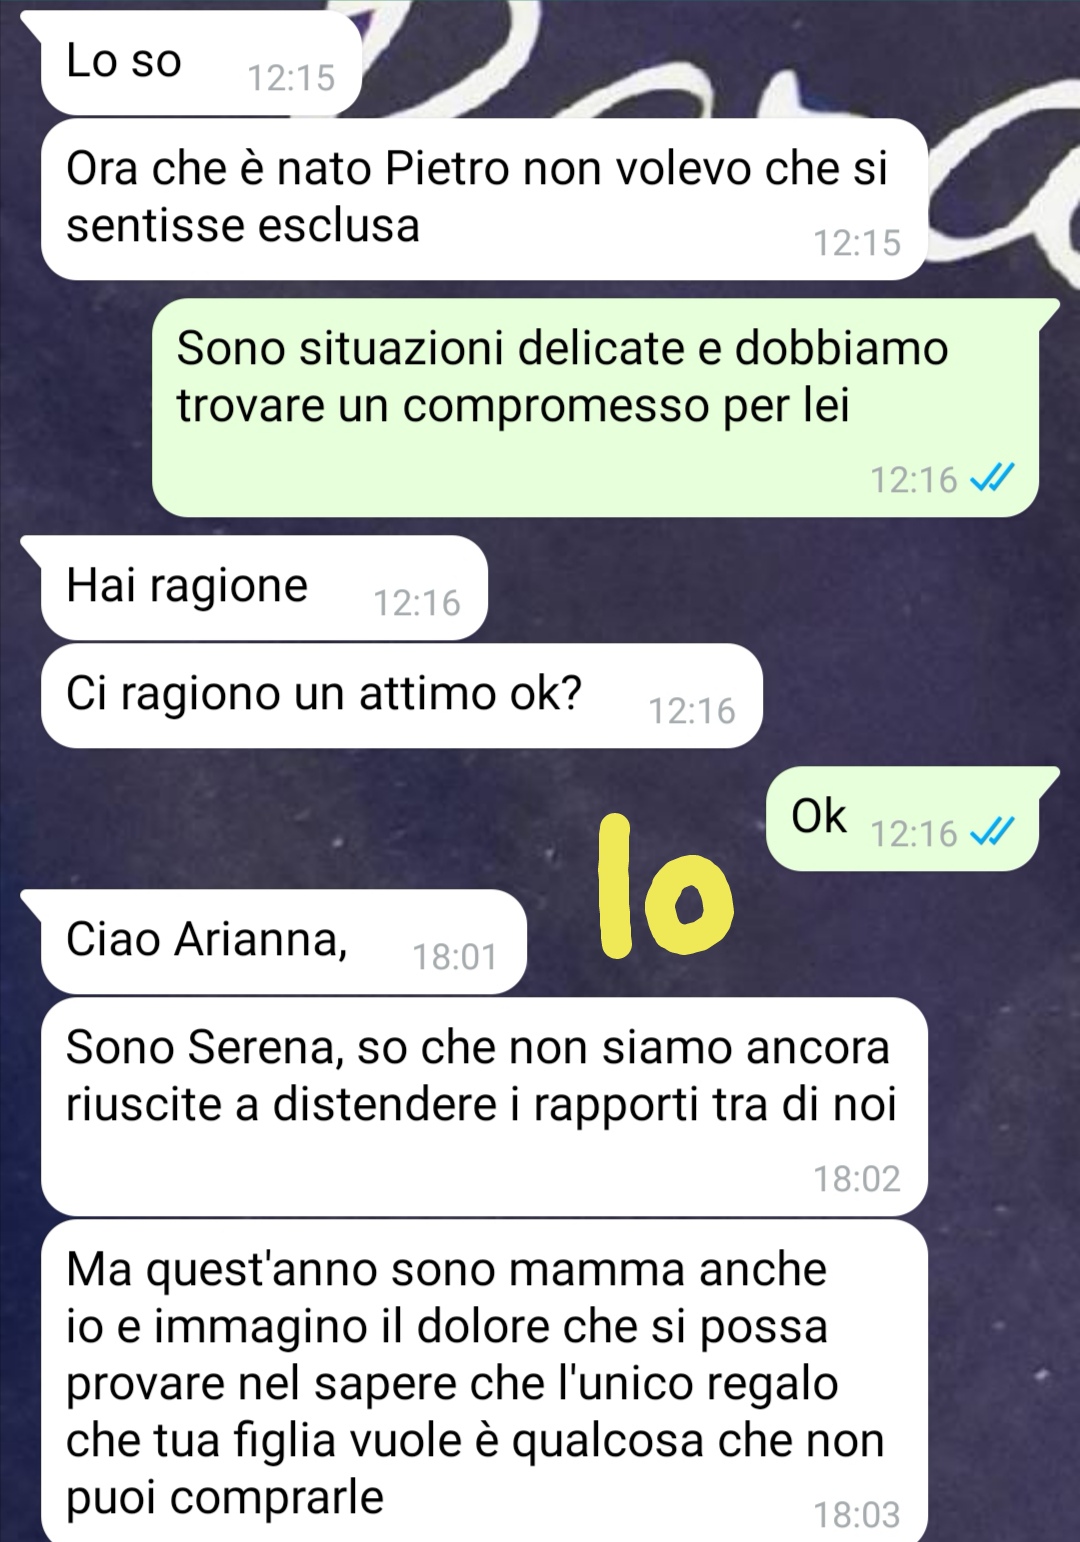1080x1542 pixels.
Task: Click the 12:16 time on 'Hai ragione'
Action: click(x=416, y=603)
